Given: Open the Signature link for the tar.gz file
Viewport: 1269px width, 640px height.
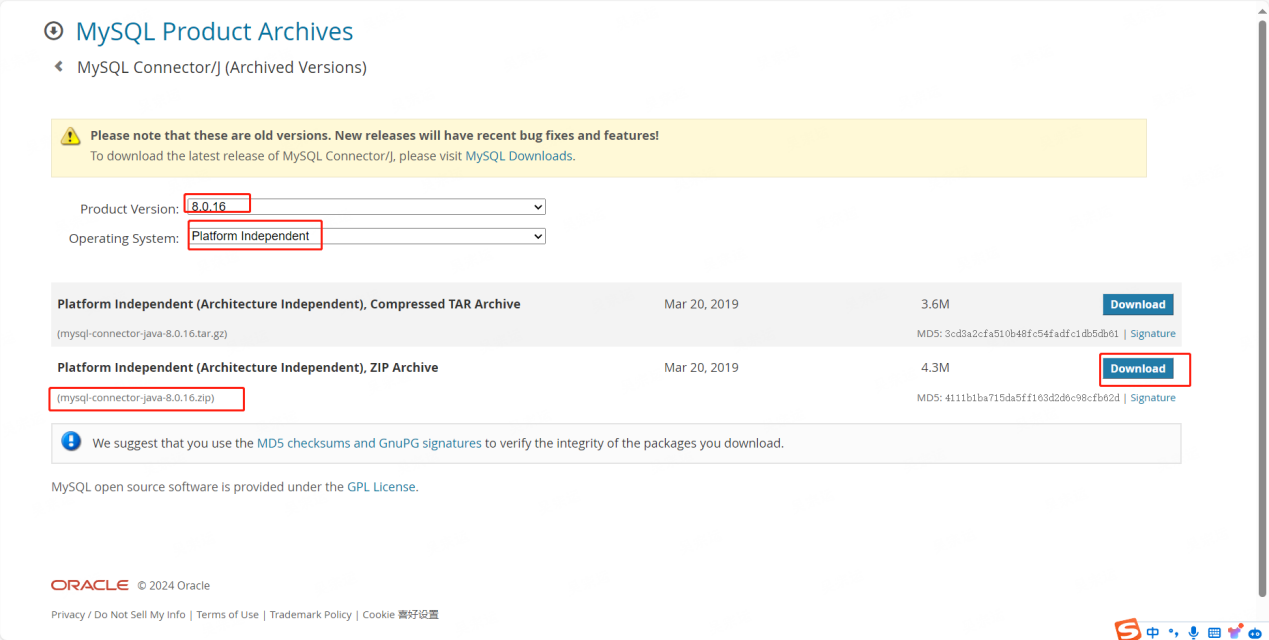Looking at the screenshot, I should [1153, 334].
